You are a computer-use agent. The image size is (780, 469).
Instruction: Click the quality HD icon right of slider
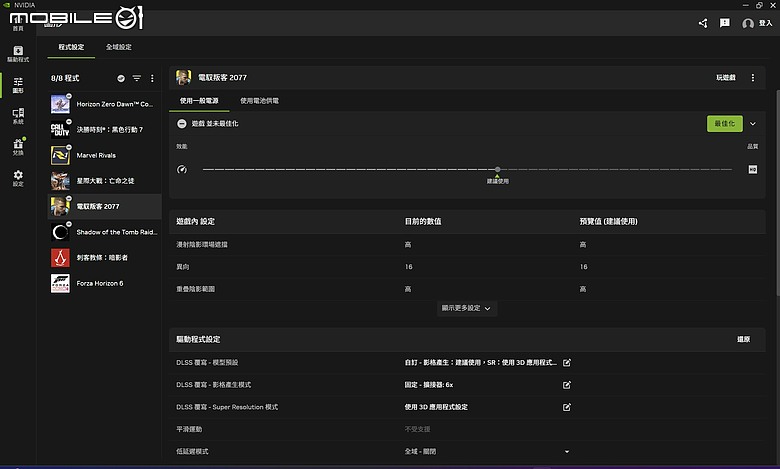(x=753, y=170)
